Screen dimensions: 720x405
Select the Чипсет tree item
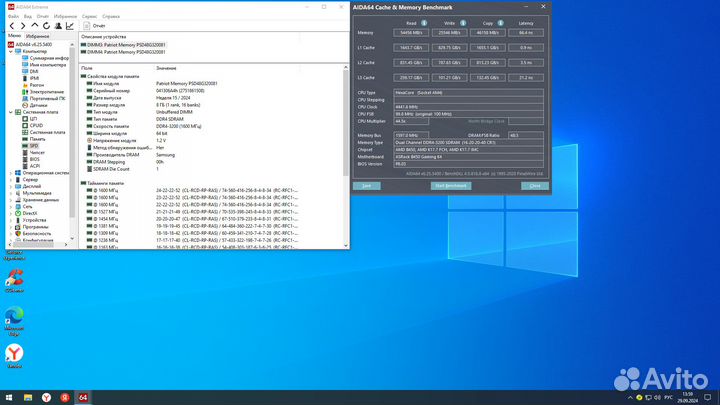tap(34, 152)
